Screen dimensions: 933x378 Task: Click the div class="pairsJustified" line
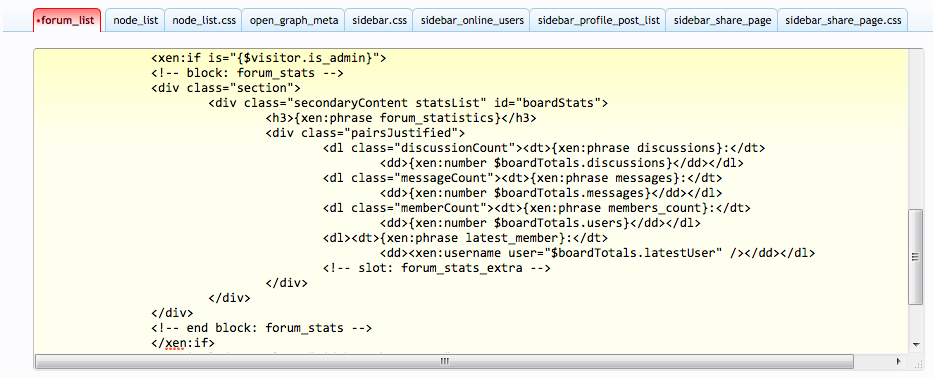click(x=365, y=133)
